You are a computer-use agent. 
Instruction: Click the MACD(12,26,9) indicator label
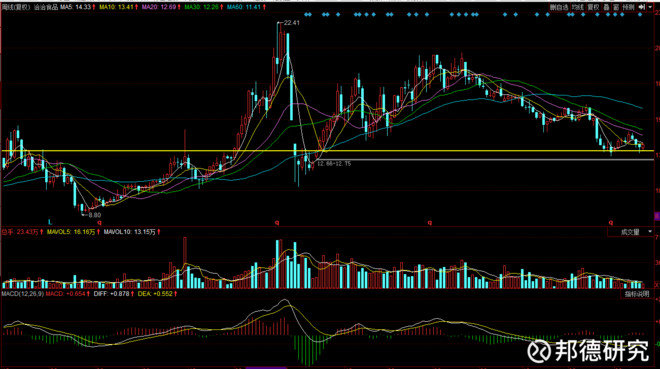click(x=22, y=294)
